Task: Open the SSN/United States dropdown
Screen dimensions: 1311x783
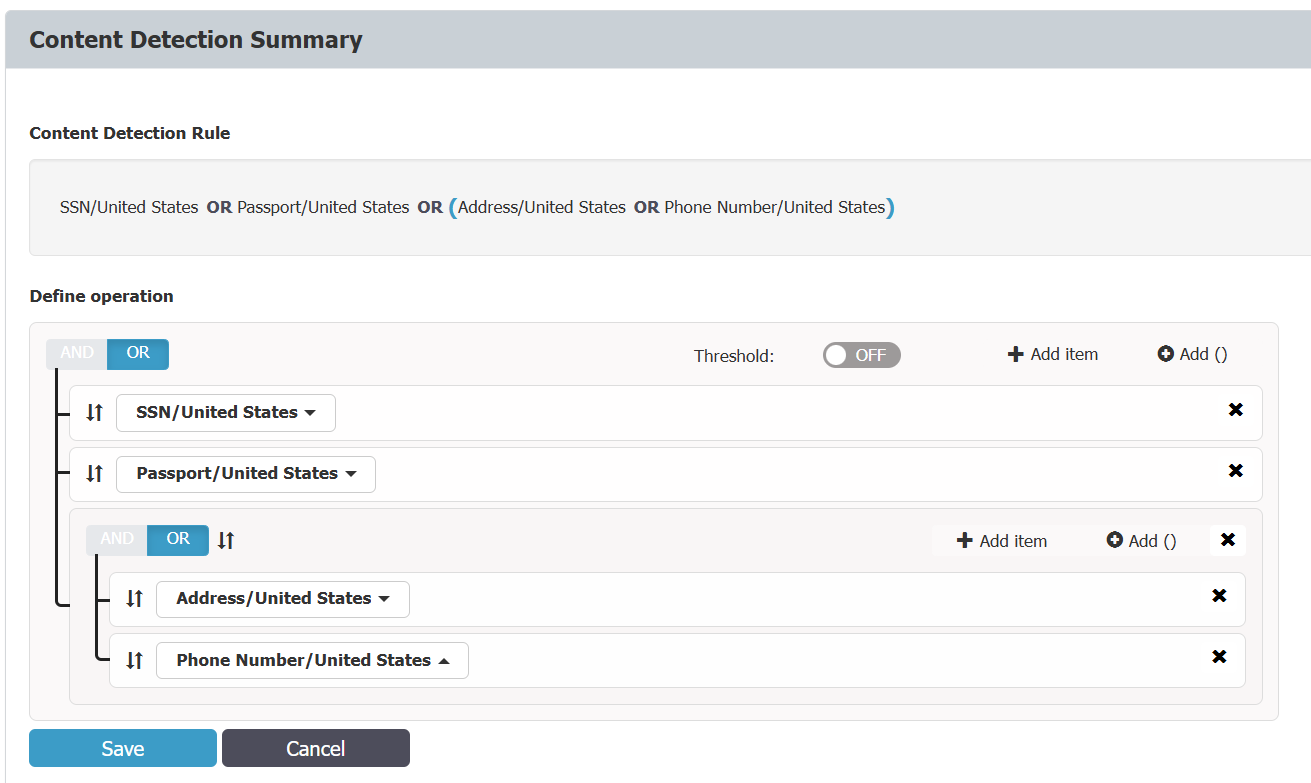Action: (226, 412)
